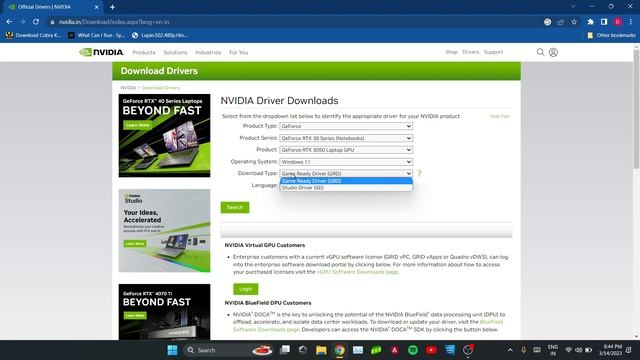
Task: Select Game Ready Driver (GRD) option
Action: tap(346, 181)
